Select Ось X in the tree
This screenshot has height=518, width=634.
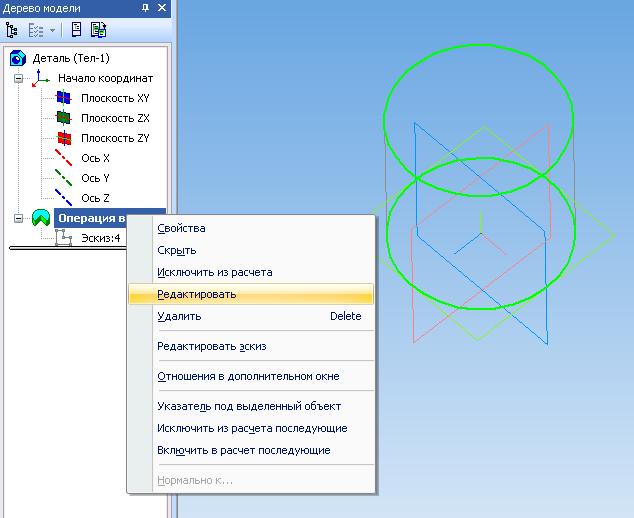coord(95,158)
